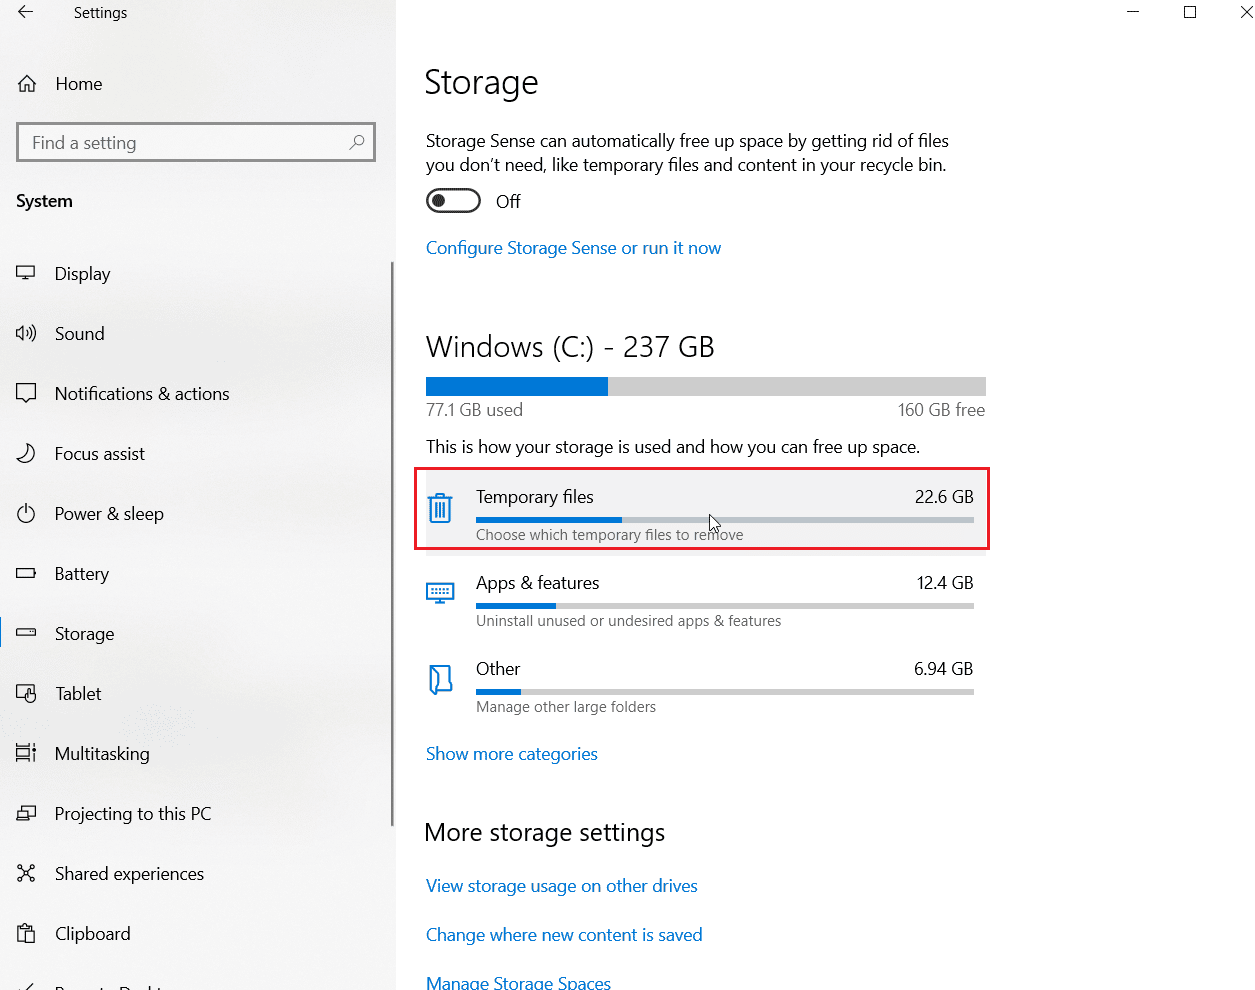Image resolution: width=1255 pixels, height=990 pixels.
Task: Go to Home in Settings
Action: (79, 84)
